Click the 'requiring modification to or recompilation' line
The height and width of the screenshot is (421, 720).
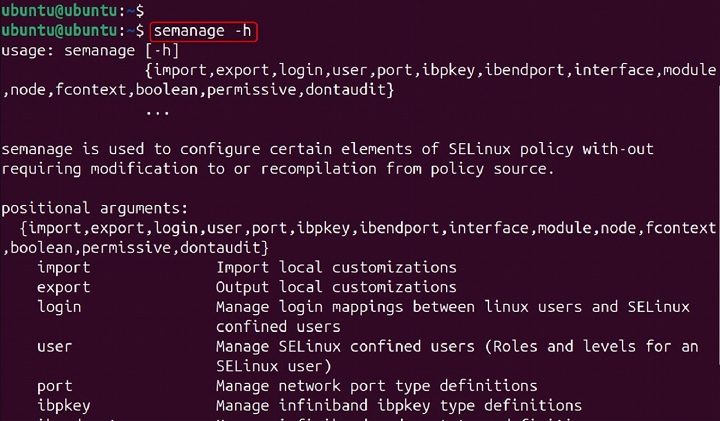[276, 169]
